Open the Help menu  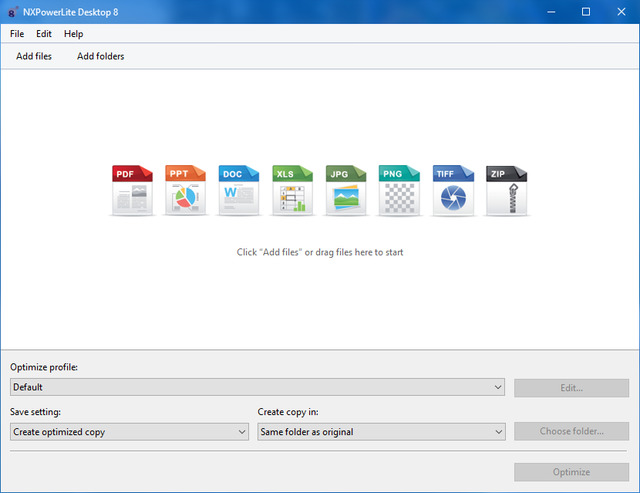point(74,34)
